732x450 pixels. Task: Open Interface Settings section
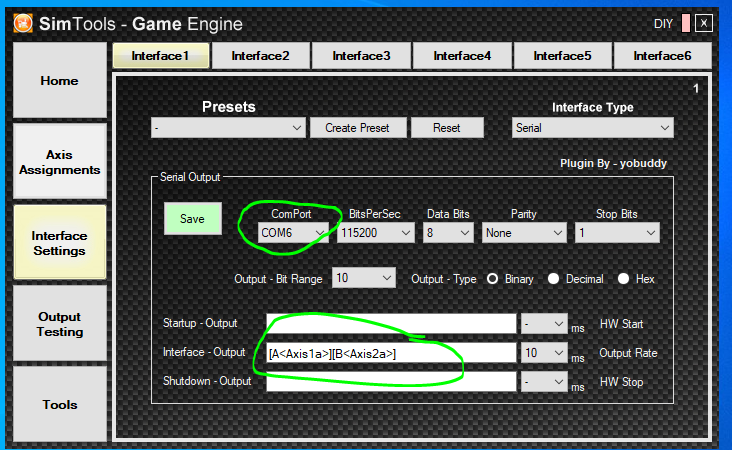pyautogui.click(x=60, y=243)
